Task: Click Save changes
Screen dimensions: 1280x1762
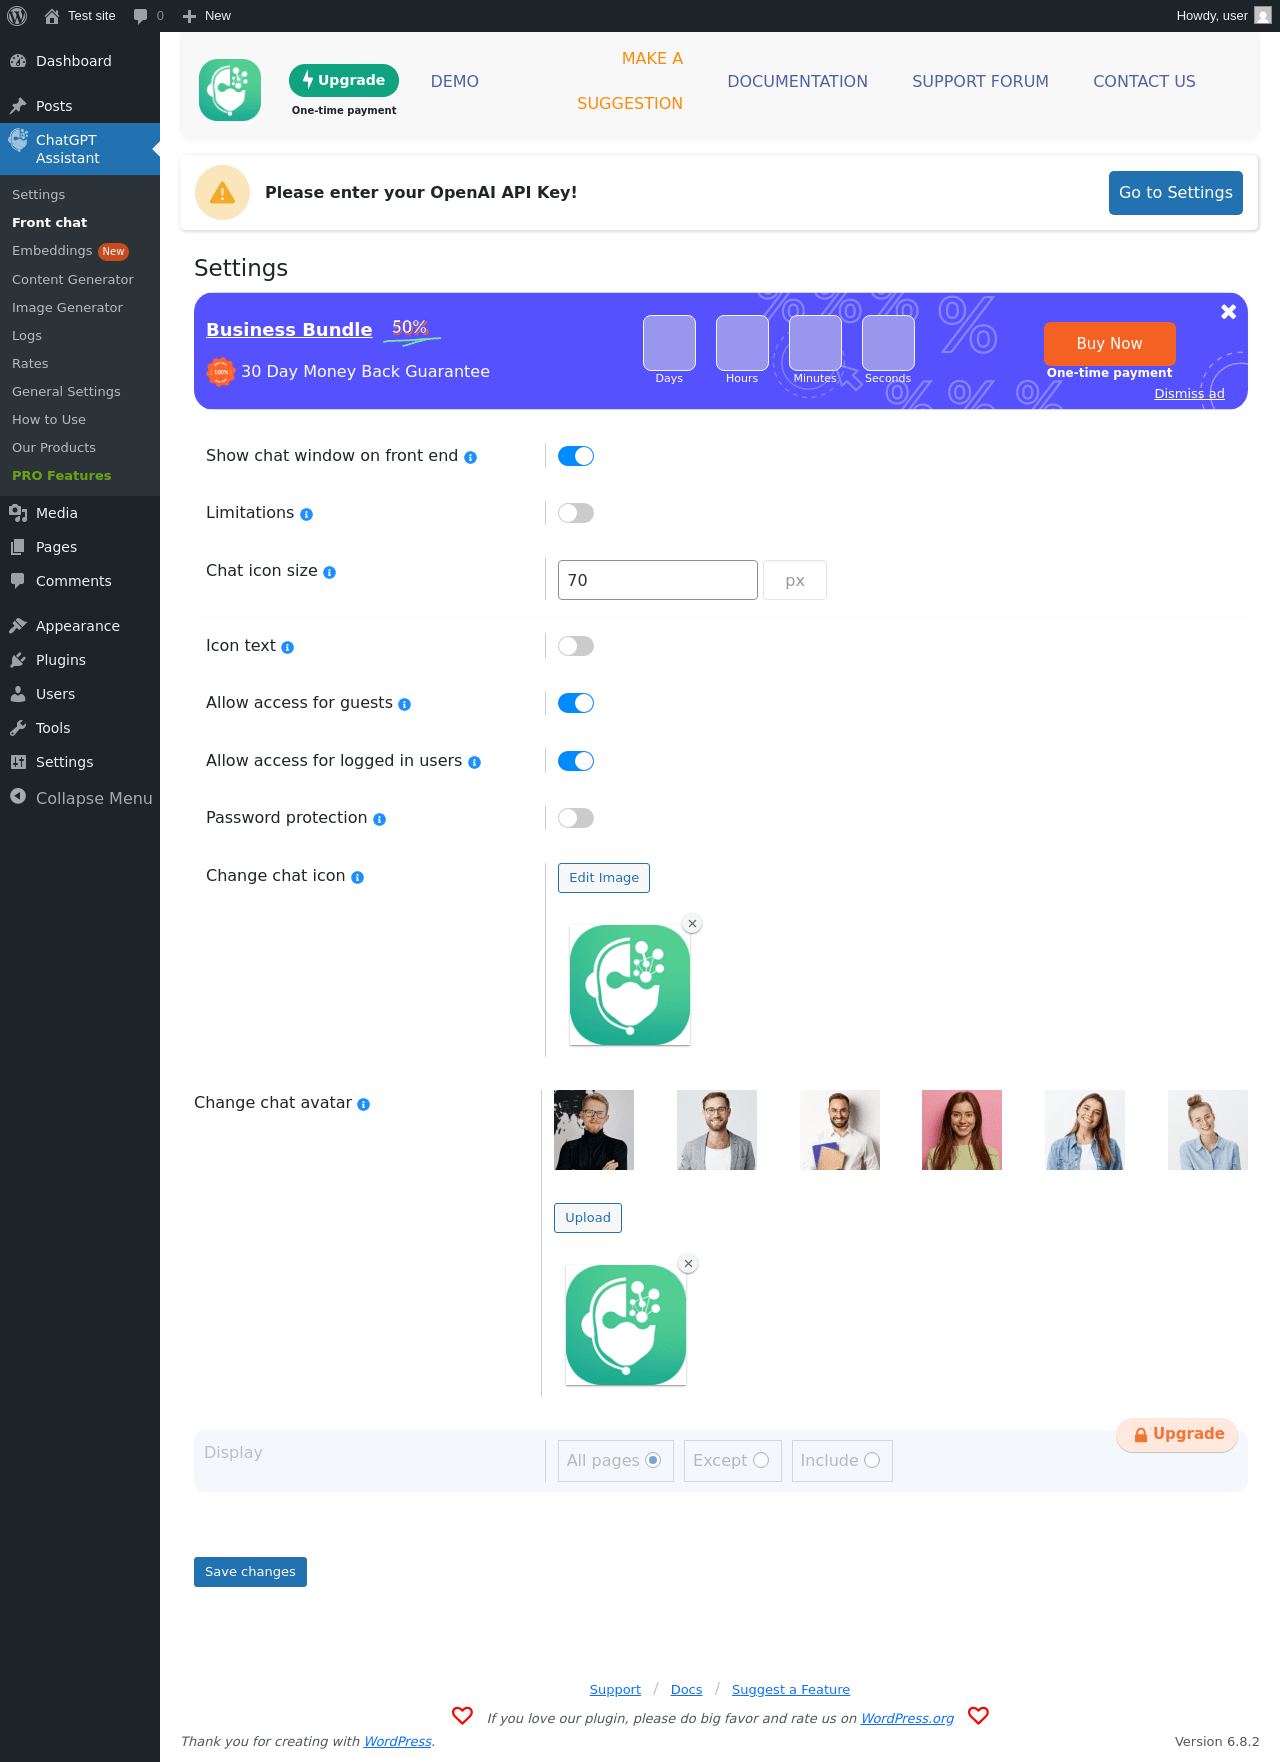Action: click(250, 1572)
